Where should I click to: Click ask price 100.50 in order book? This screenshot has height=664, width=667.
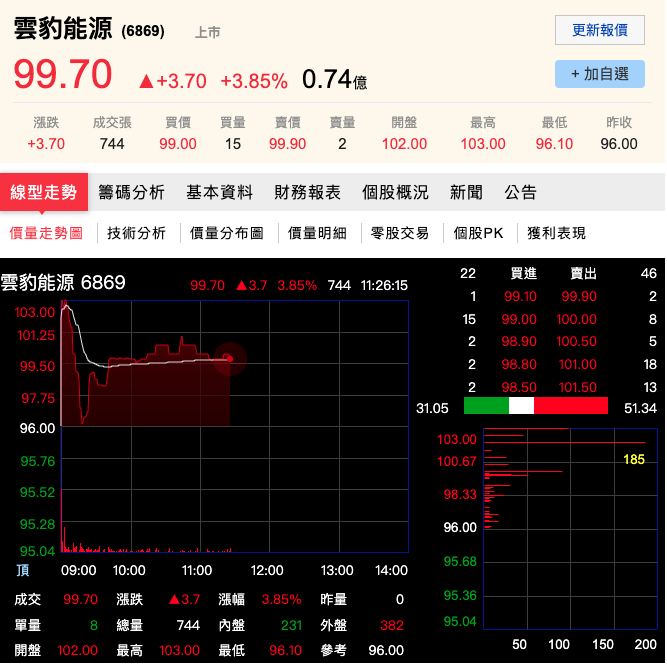click(576, 341)
